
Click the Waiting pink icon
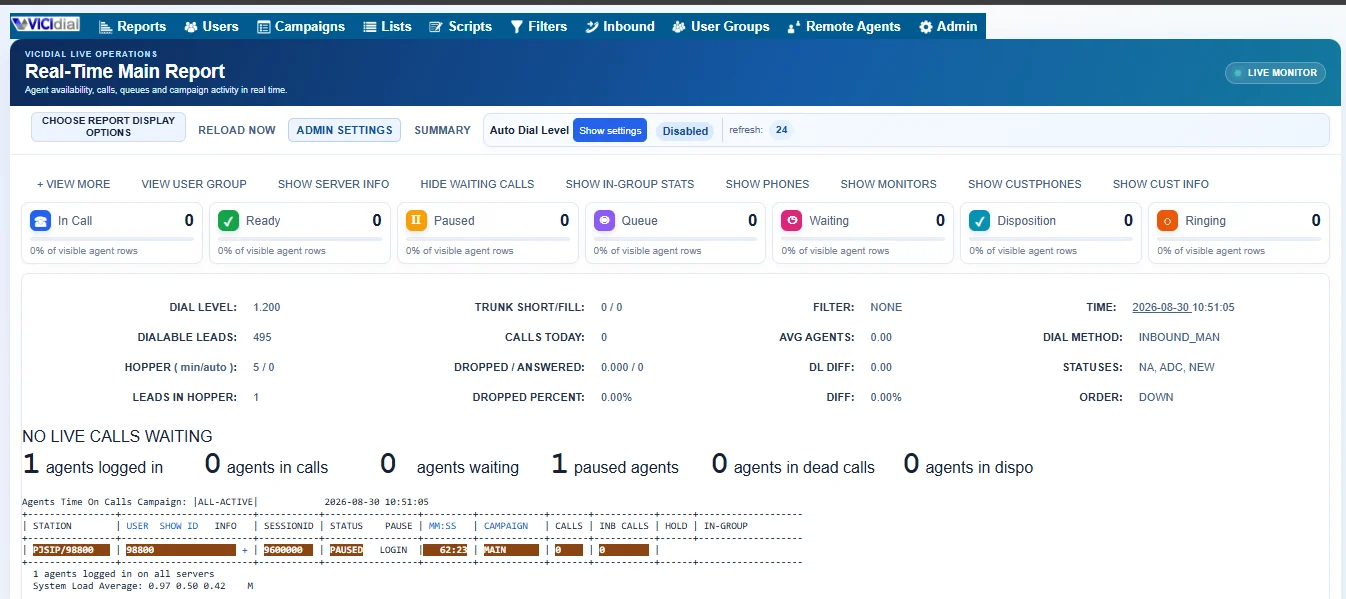[792, 221]
